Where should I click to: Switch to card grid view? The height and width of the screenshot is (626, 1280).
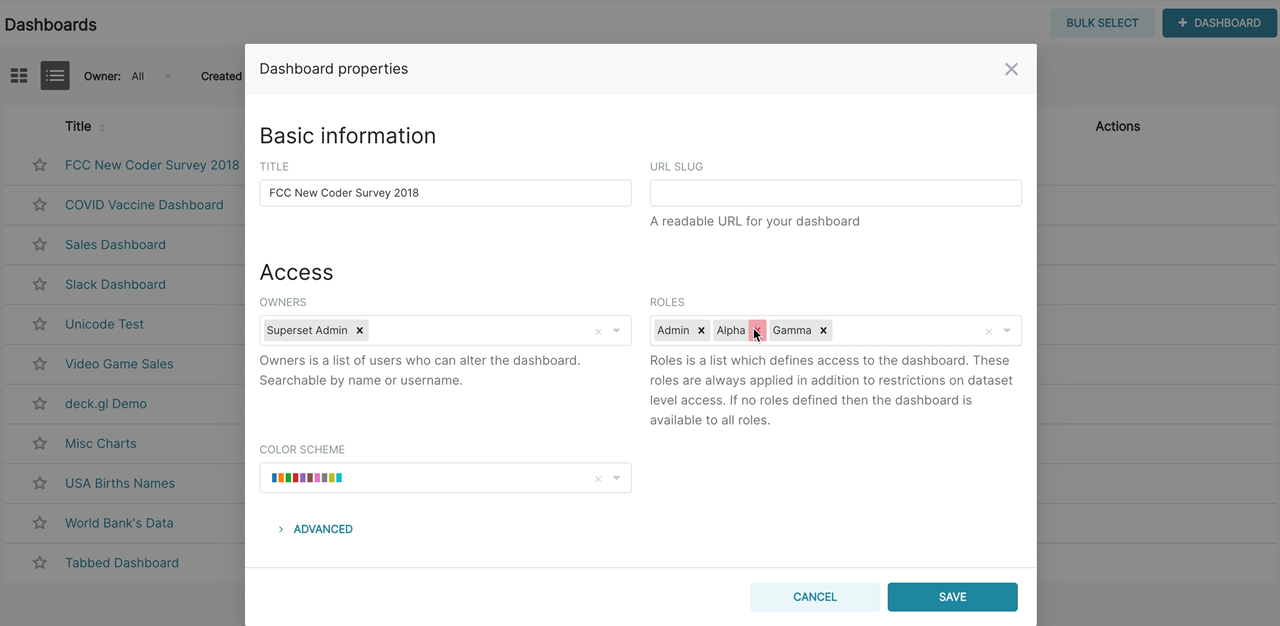tap(19, 76)
